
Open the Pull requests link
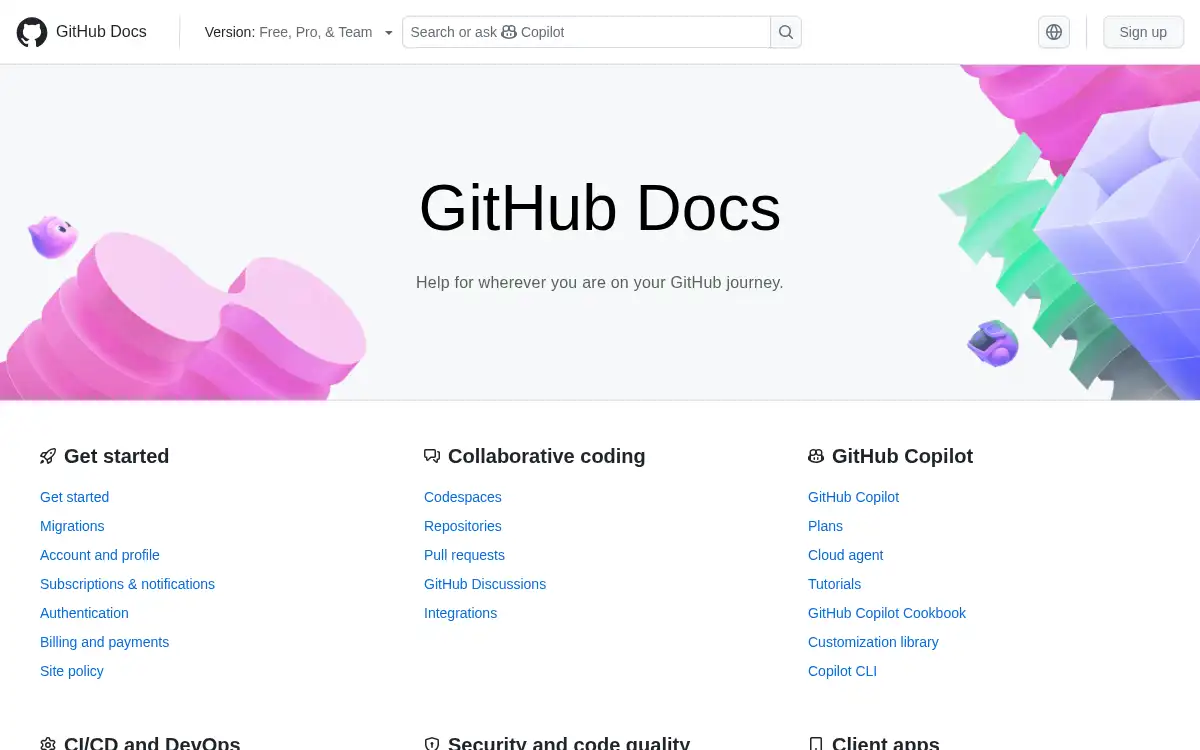pyautogui.click(x=464, y=555)
